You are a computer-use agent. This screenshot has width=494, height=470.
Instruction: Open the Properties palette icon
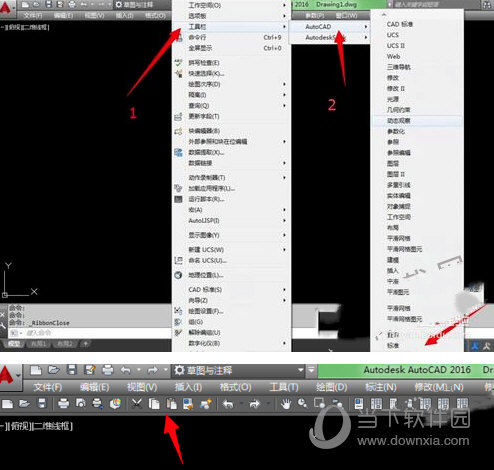pyautogui.click(x=359, y=404)
